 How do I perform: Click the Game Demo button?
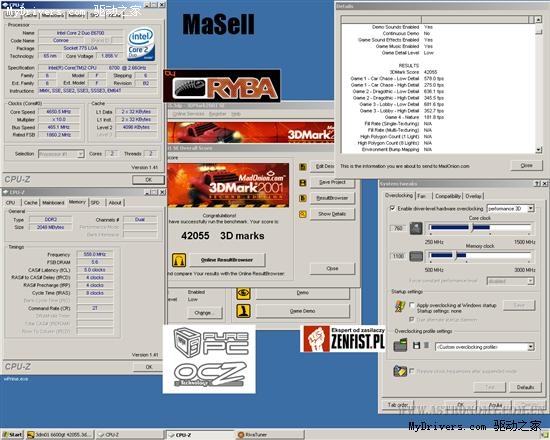click(x=302, y=311)
